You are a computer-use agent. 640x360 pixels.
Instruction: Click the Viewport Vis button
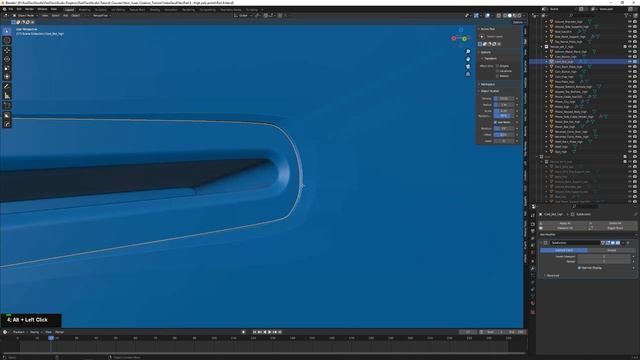[x=565, y=228]
